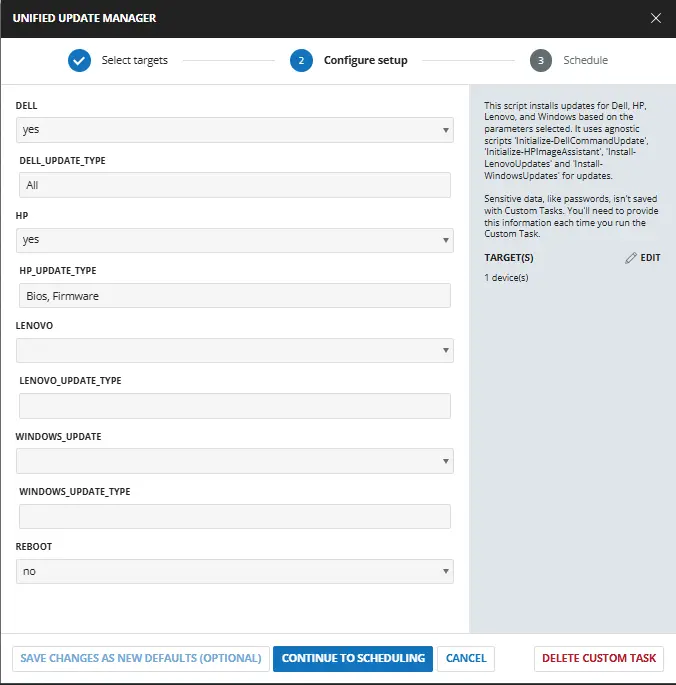
Task: Click the empty LENOVO_UPDATE_TYPE input field
Action: (235, 406)
